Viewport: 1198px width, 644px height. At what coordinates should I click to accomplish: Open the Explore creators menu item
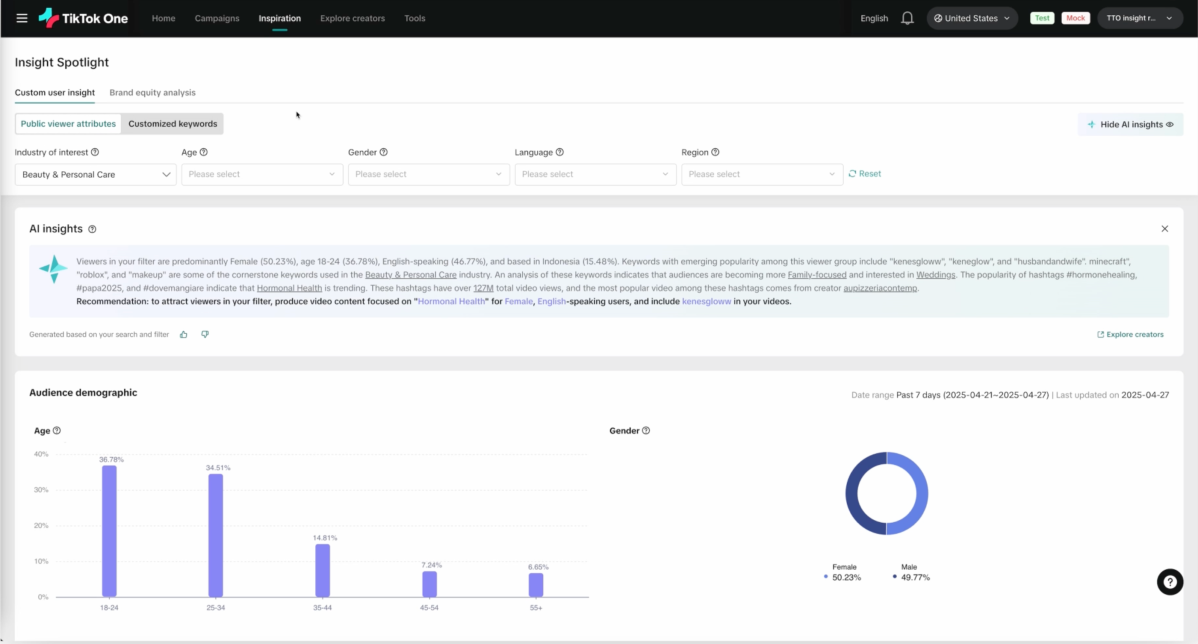coord(352,18)
